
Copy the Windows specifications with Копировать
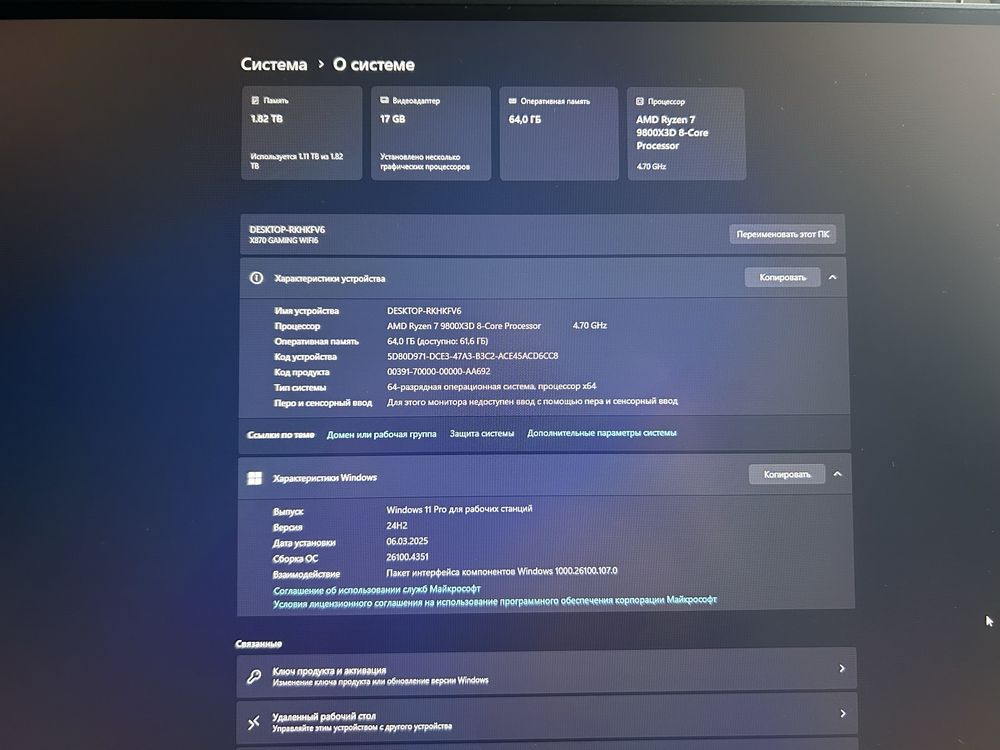pos(787,474)
